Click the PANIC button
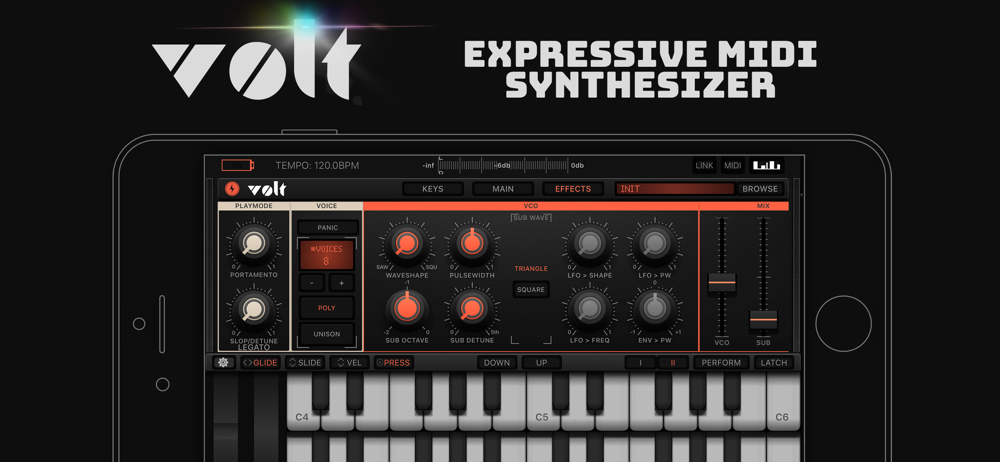The width and height of the screenshot is (1000, 462). click(328, 227)
